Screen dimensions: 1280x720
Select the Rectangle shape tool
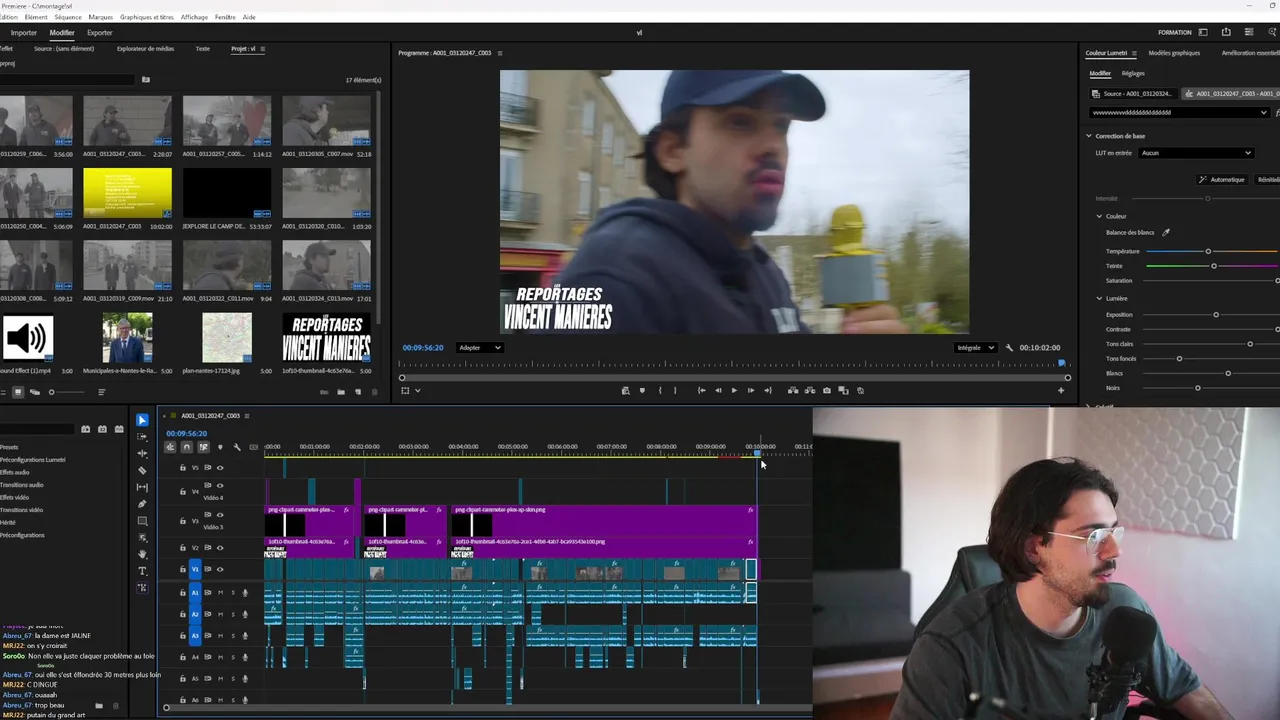point(142,521)
